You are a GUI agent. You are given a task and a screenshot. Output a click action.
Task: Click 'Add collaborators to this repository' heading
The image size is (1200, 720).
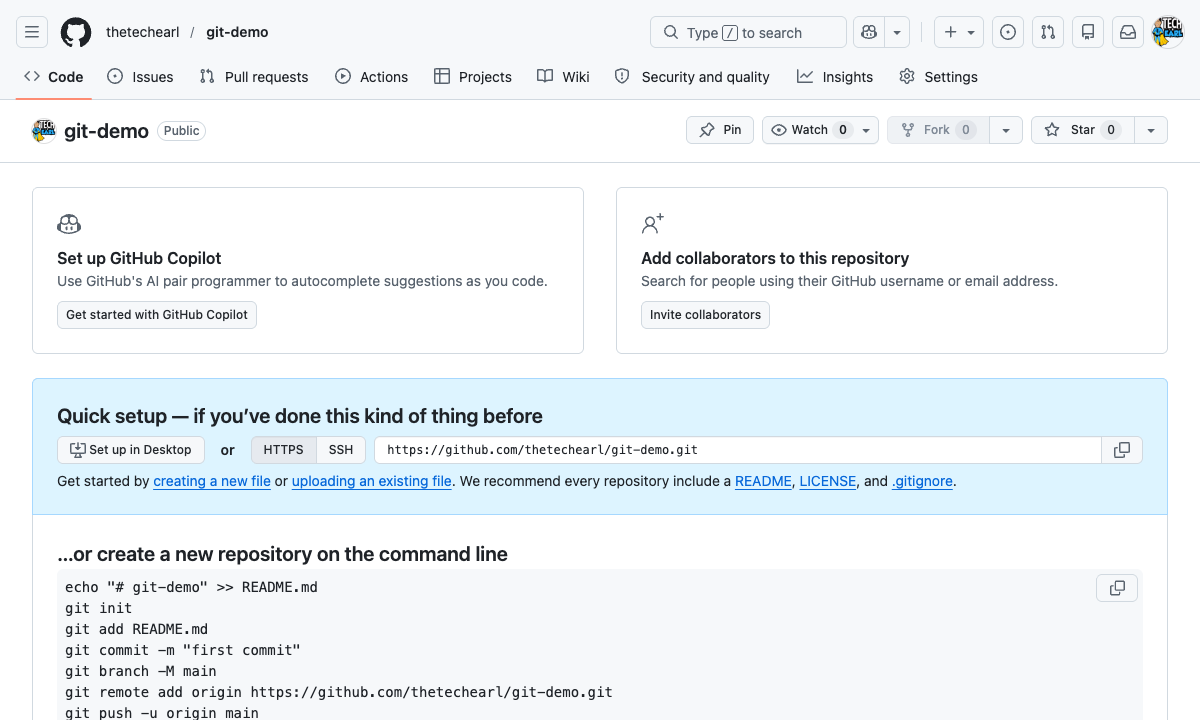tap(775, 258)
